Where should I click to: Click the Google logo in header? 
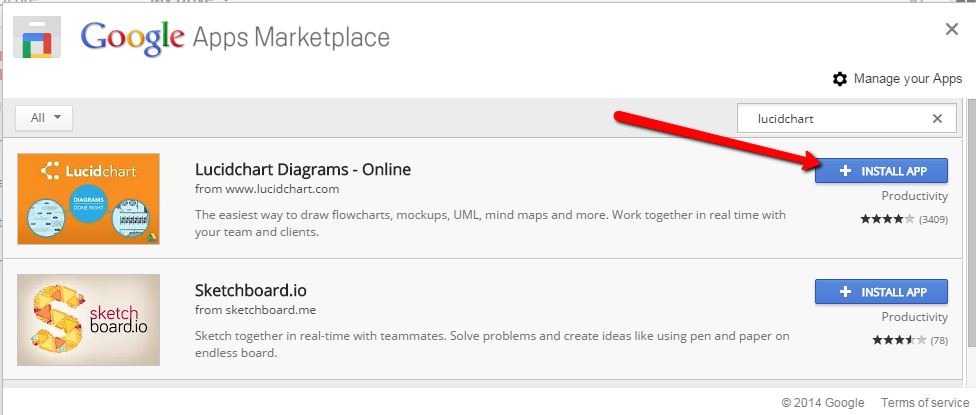coord(133,39)
